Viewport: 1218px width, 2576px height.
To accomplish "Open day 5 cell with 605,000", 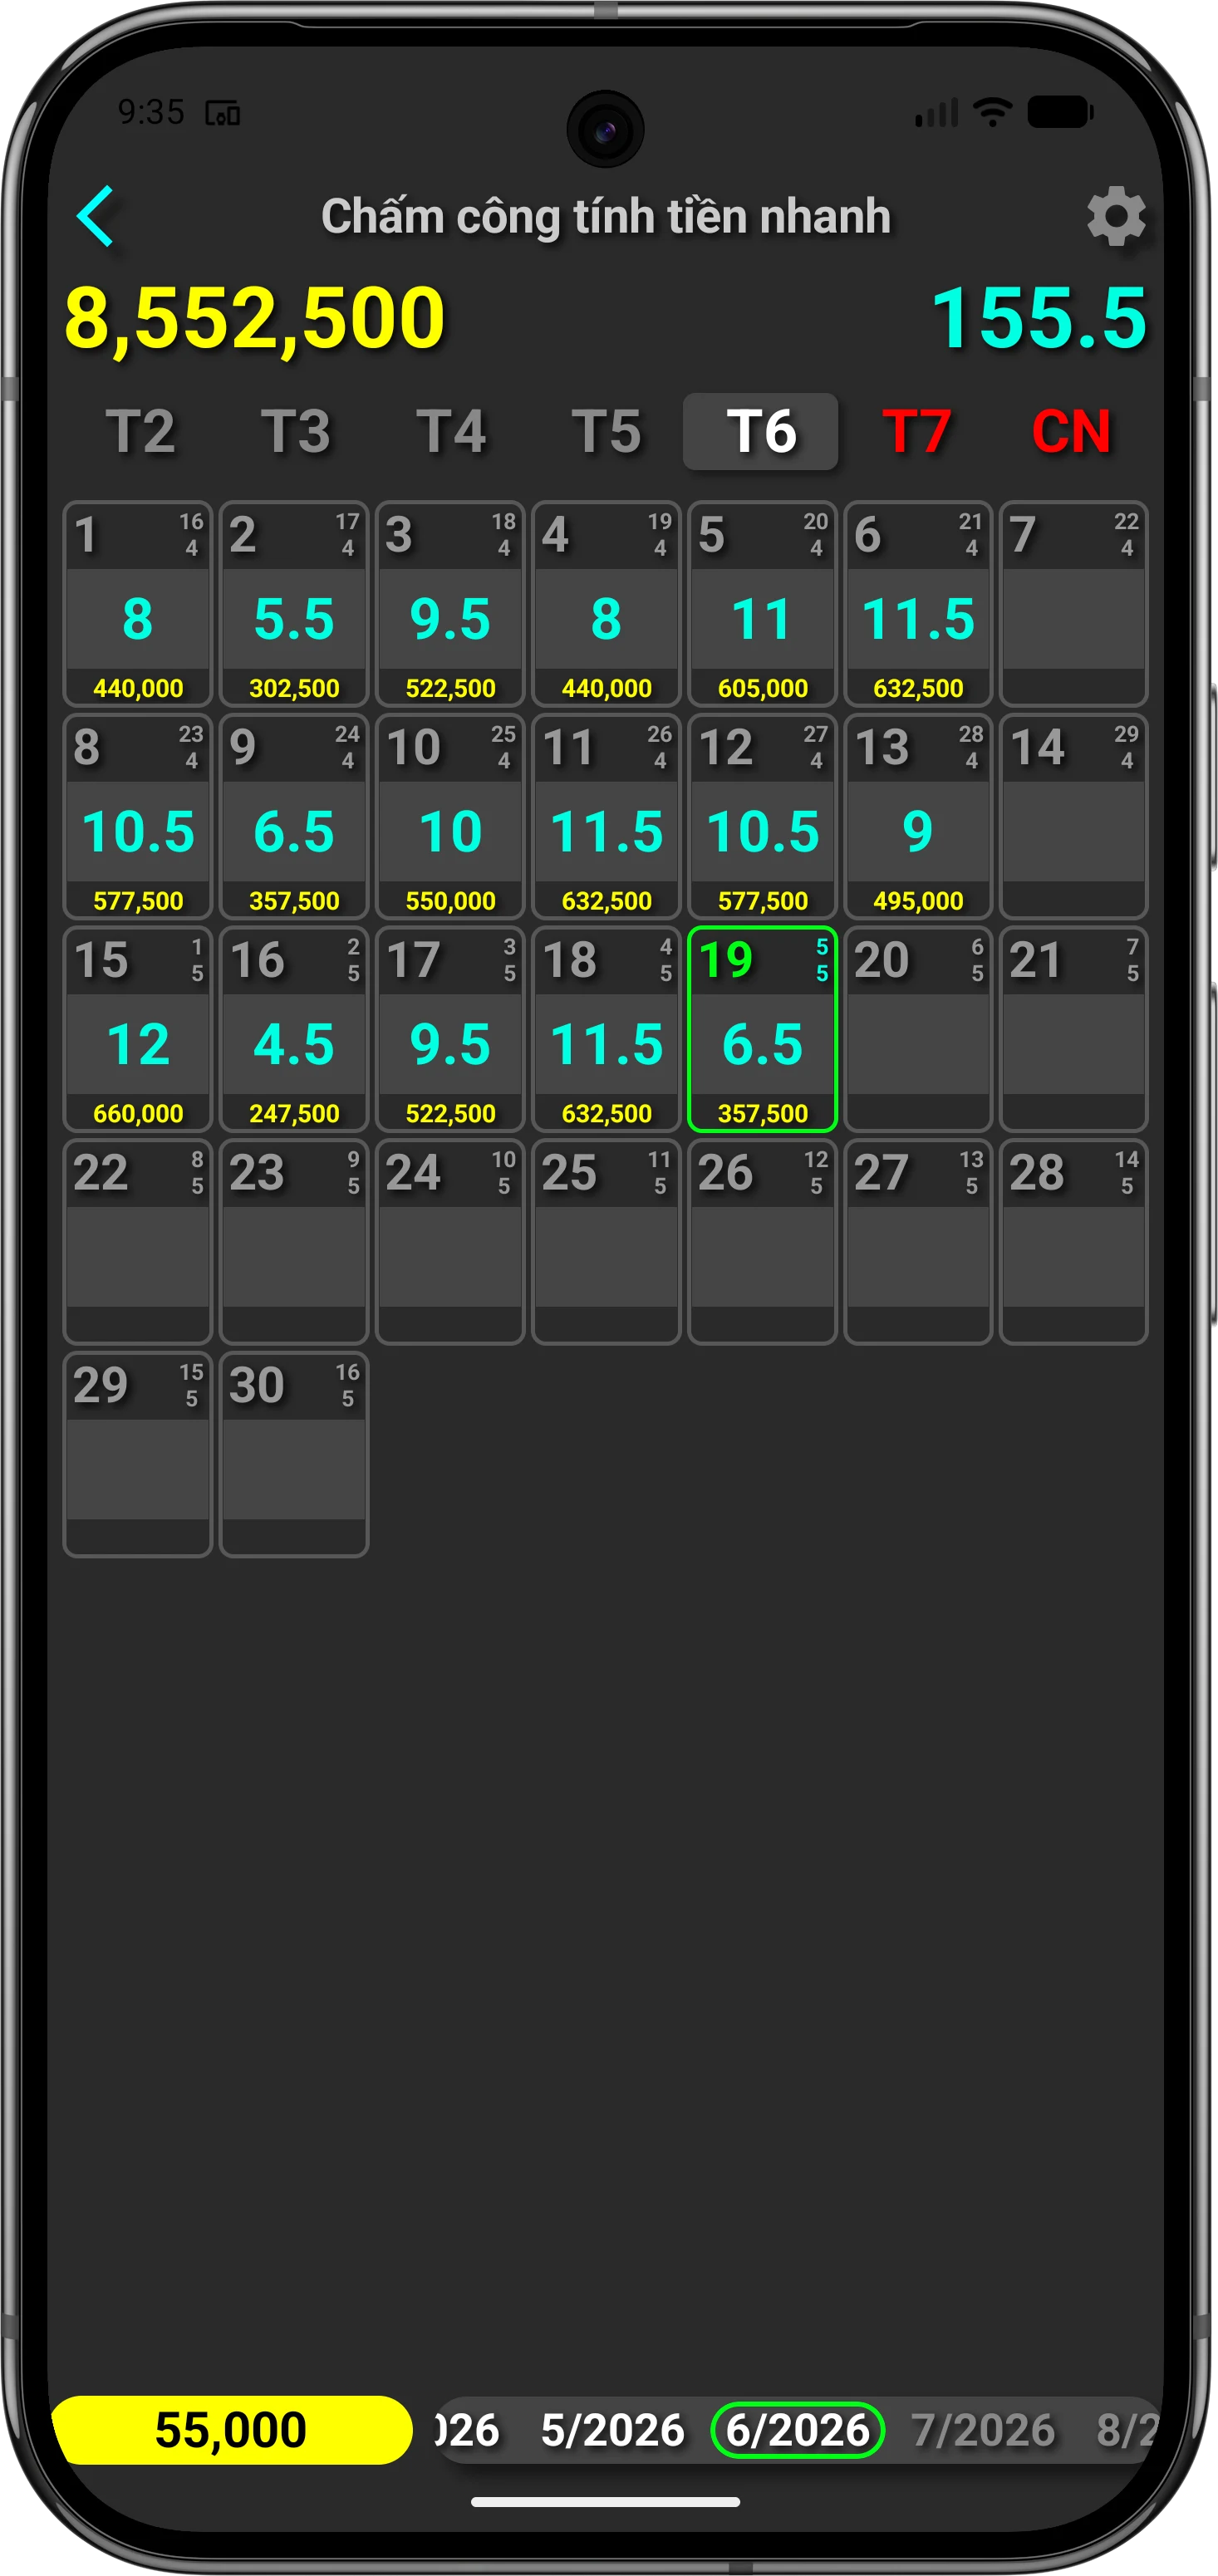I will (x=762, y=604).
